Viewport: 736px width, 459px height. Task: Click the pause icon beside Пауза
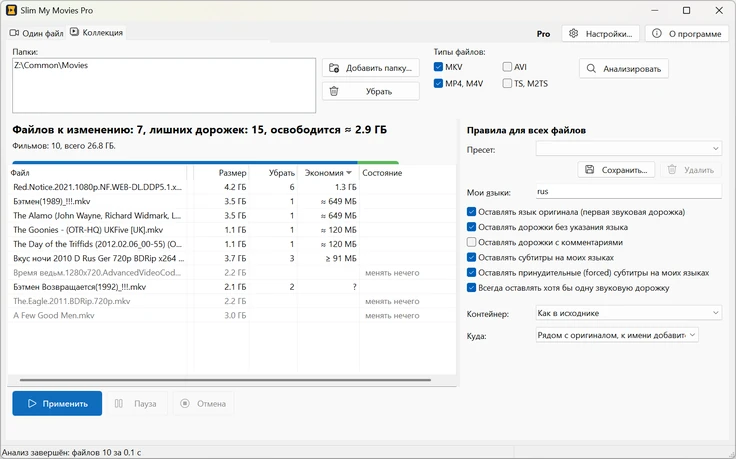click(x=119, y=403)
